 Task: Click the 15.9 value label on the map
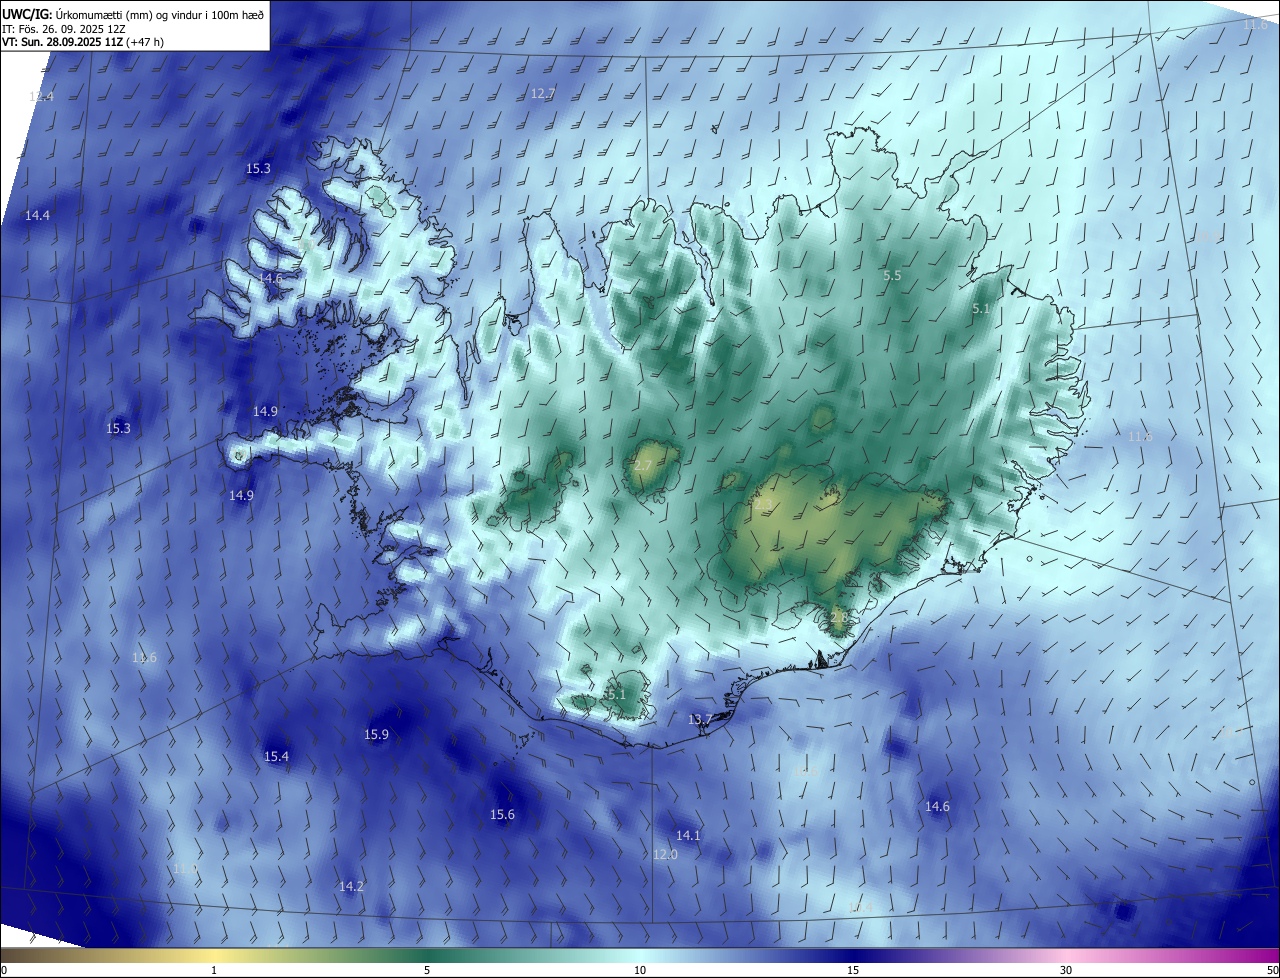[x=376, y=735]
